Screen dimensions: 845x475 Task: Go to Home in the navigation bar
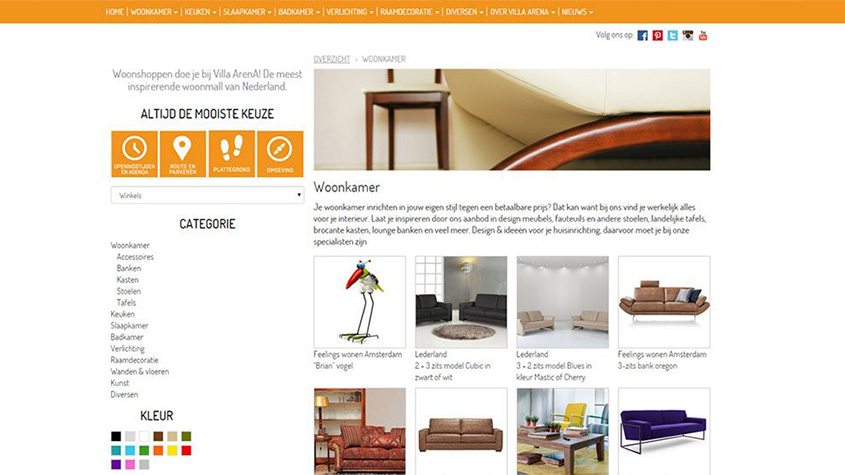click(x=114, y=12)
